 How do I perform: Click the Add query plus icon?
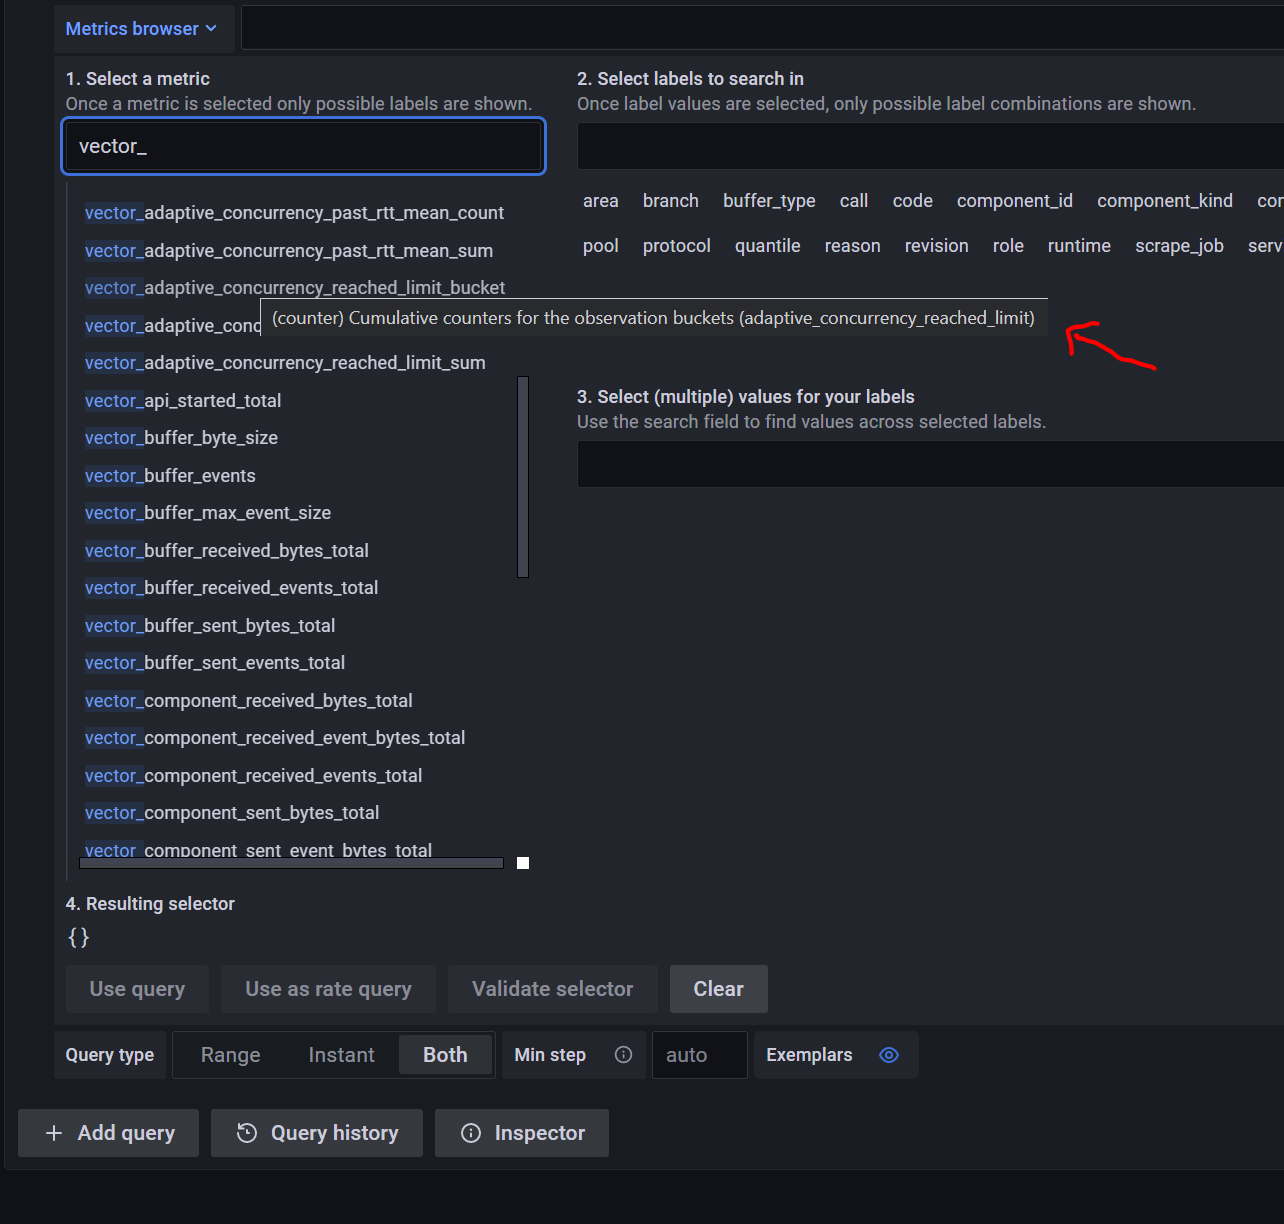54,1133
